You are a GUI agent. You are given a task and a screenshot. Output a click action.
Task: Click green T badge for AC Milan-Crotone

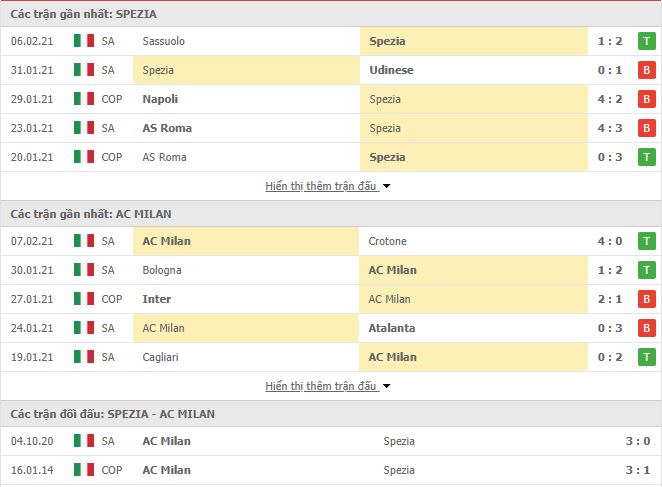(646, 241)
